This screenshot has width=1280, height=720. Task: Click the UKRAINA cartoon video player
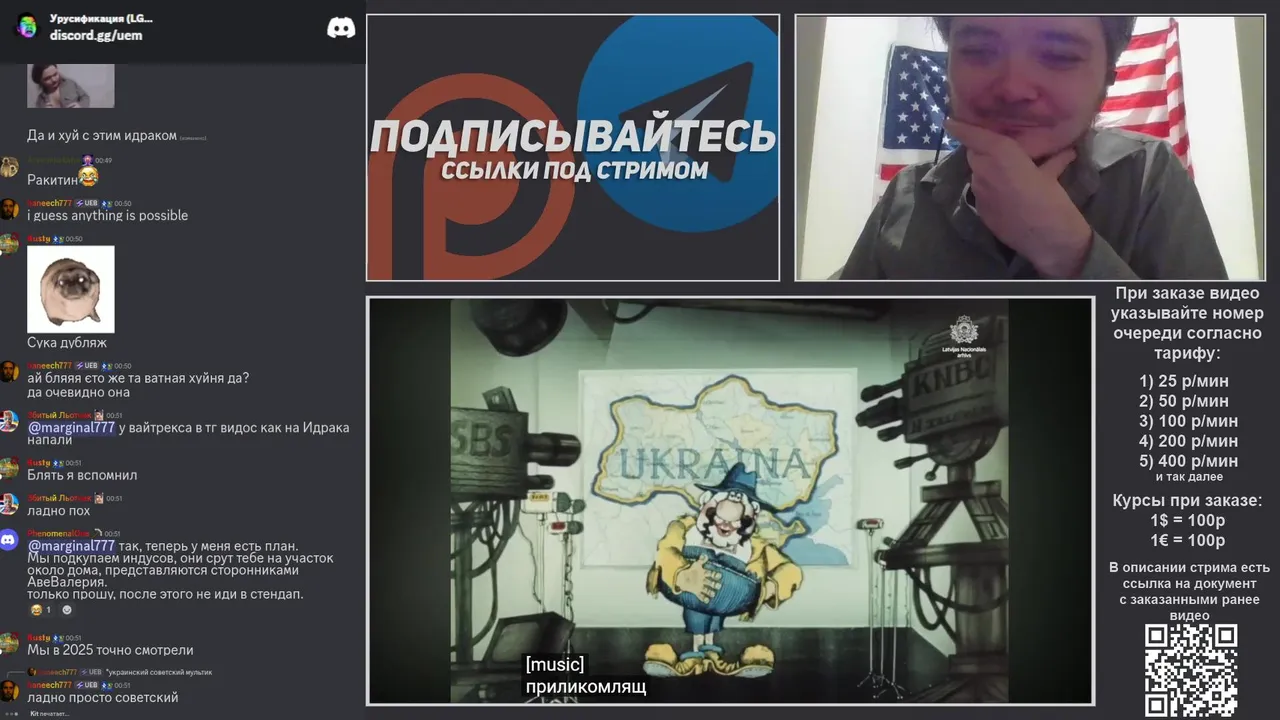[730, 501]
